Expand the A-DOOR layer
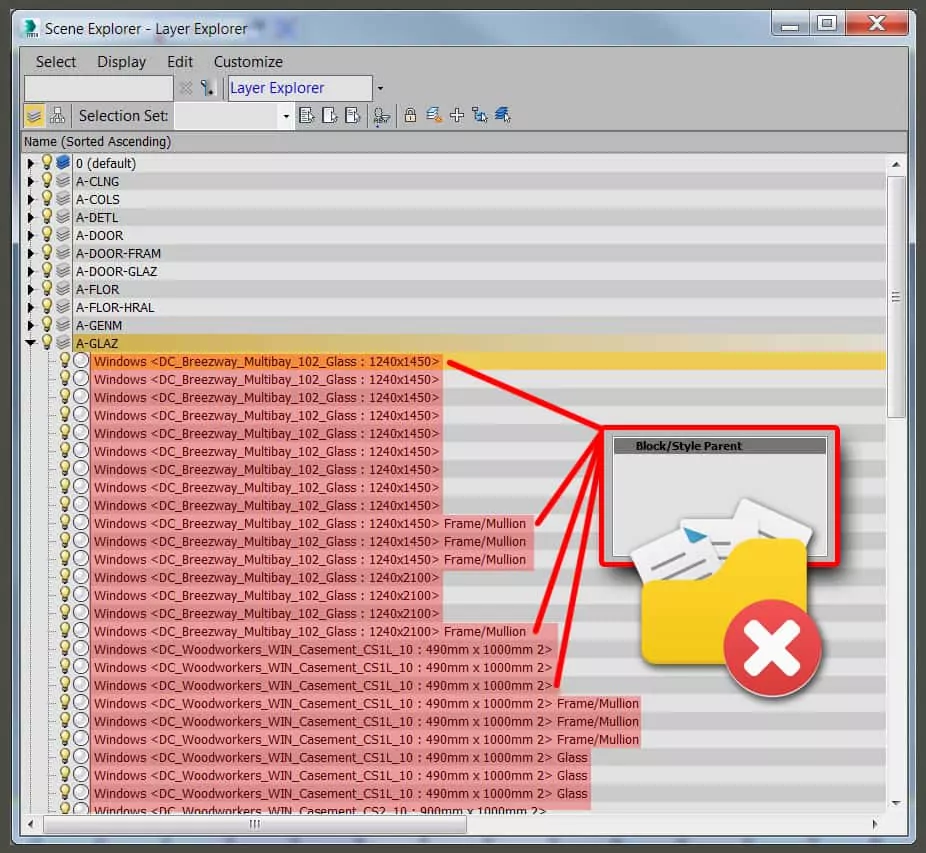 [x=31, y=236]
